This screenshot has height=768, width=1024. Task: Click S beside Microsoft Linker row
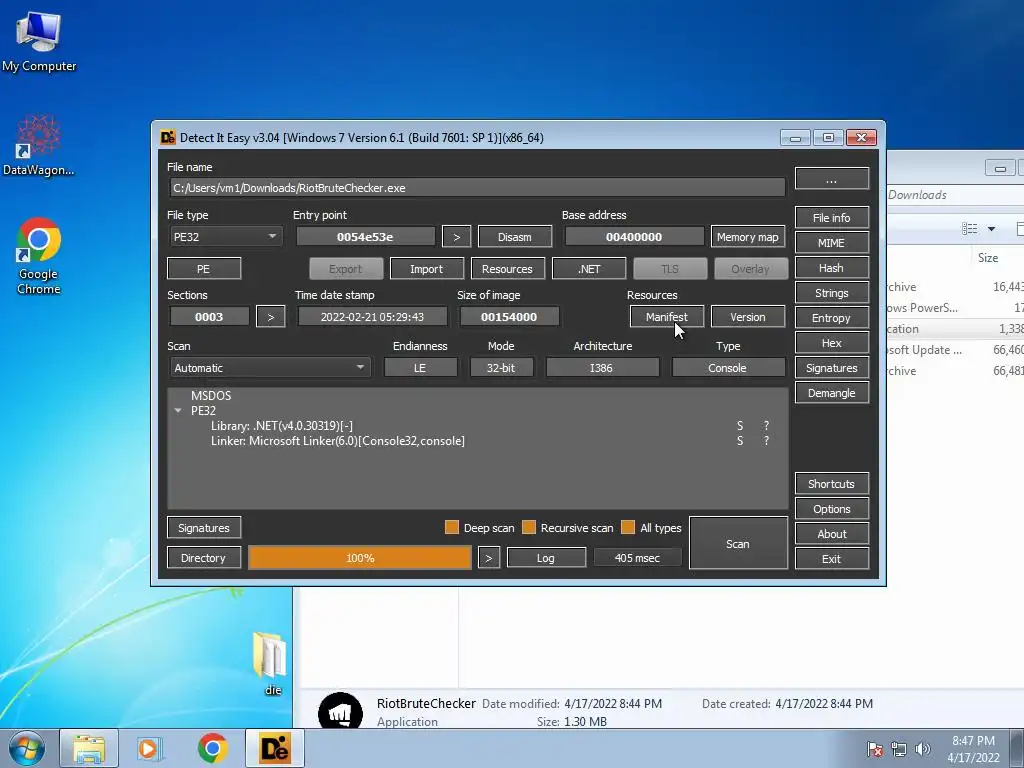pyautogui.click(x=740, y=441)
